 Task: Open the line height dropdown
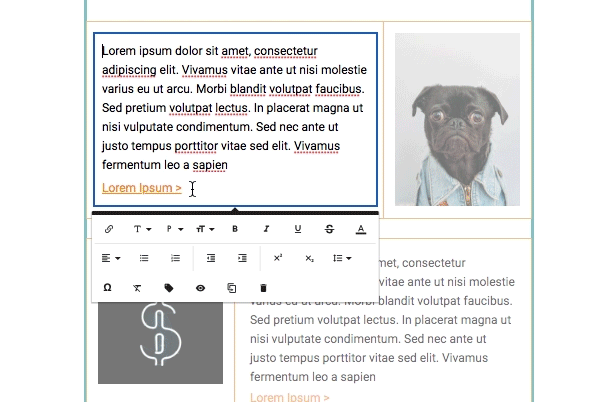(342, 258)
